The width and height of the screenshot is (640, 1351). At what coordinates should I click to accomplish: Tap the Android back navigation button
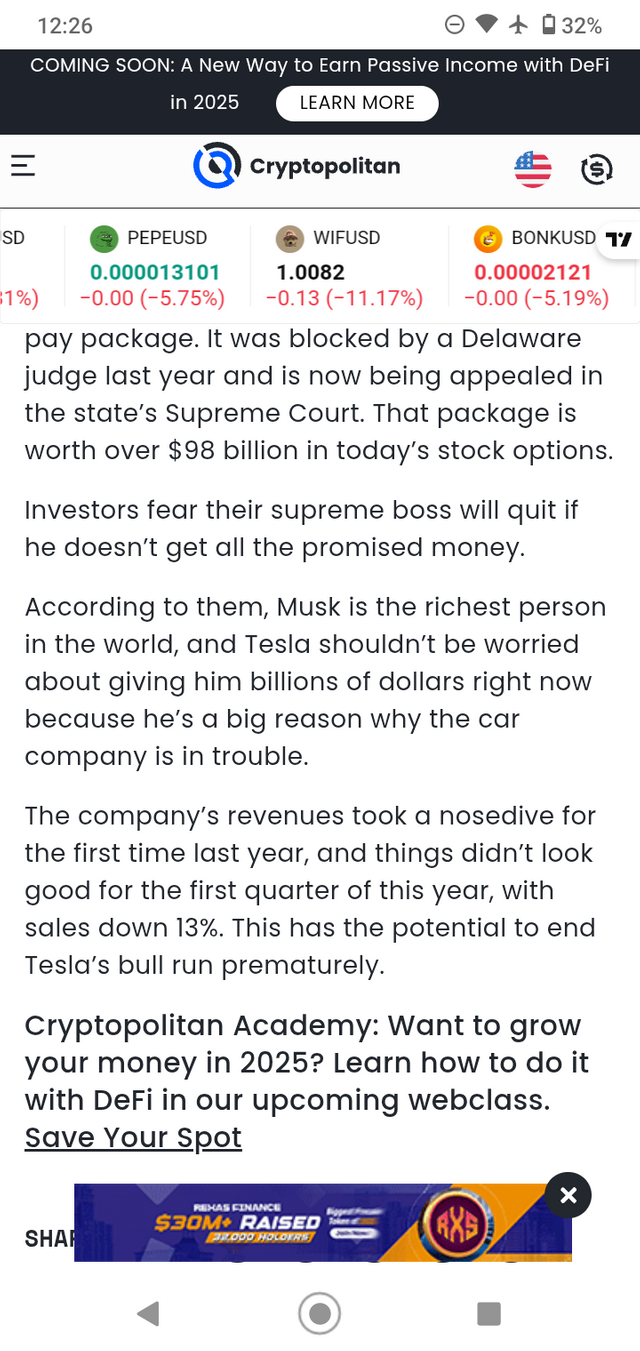tap(148, 1313)
